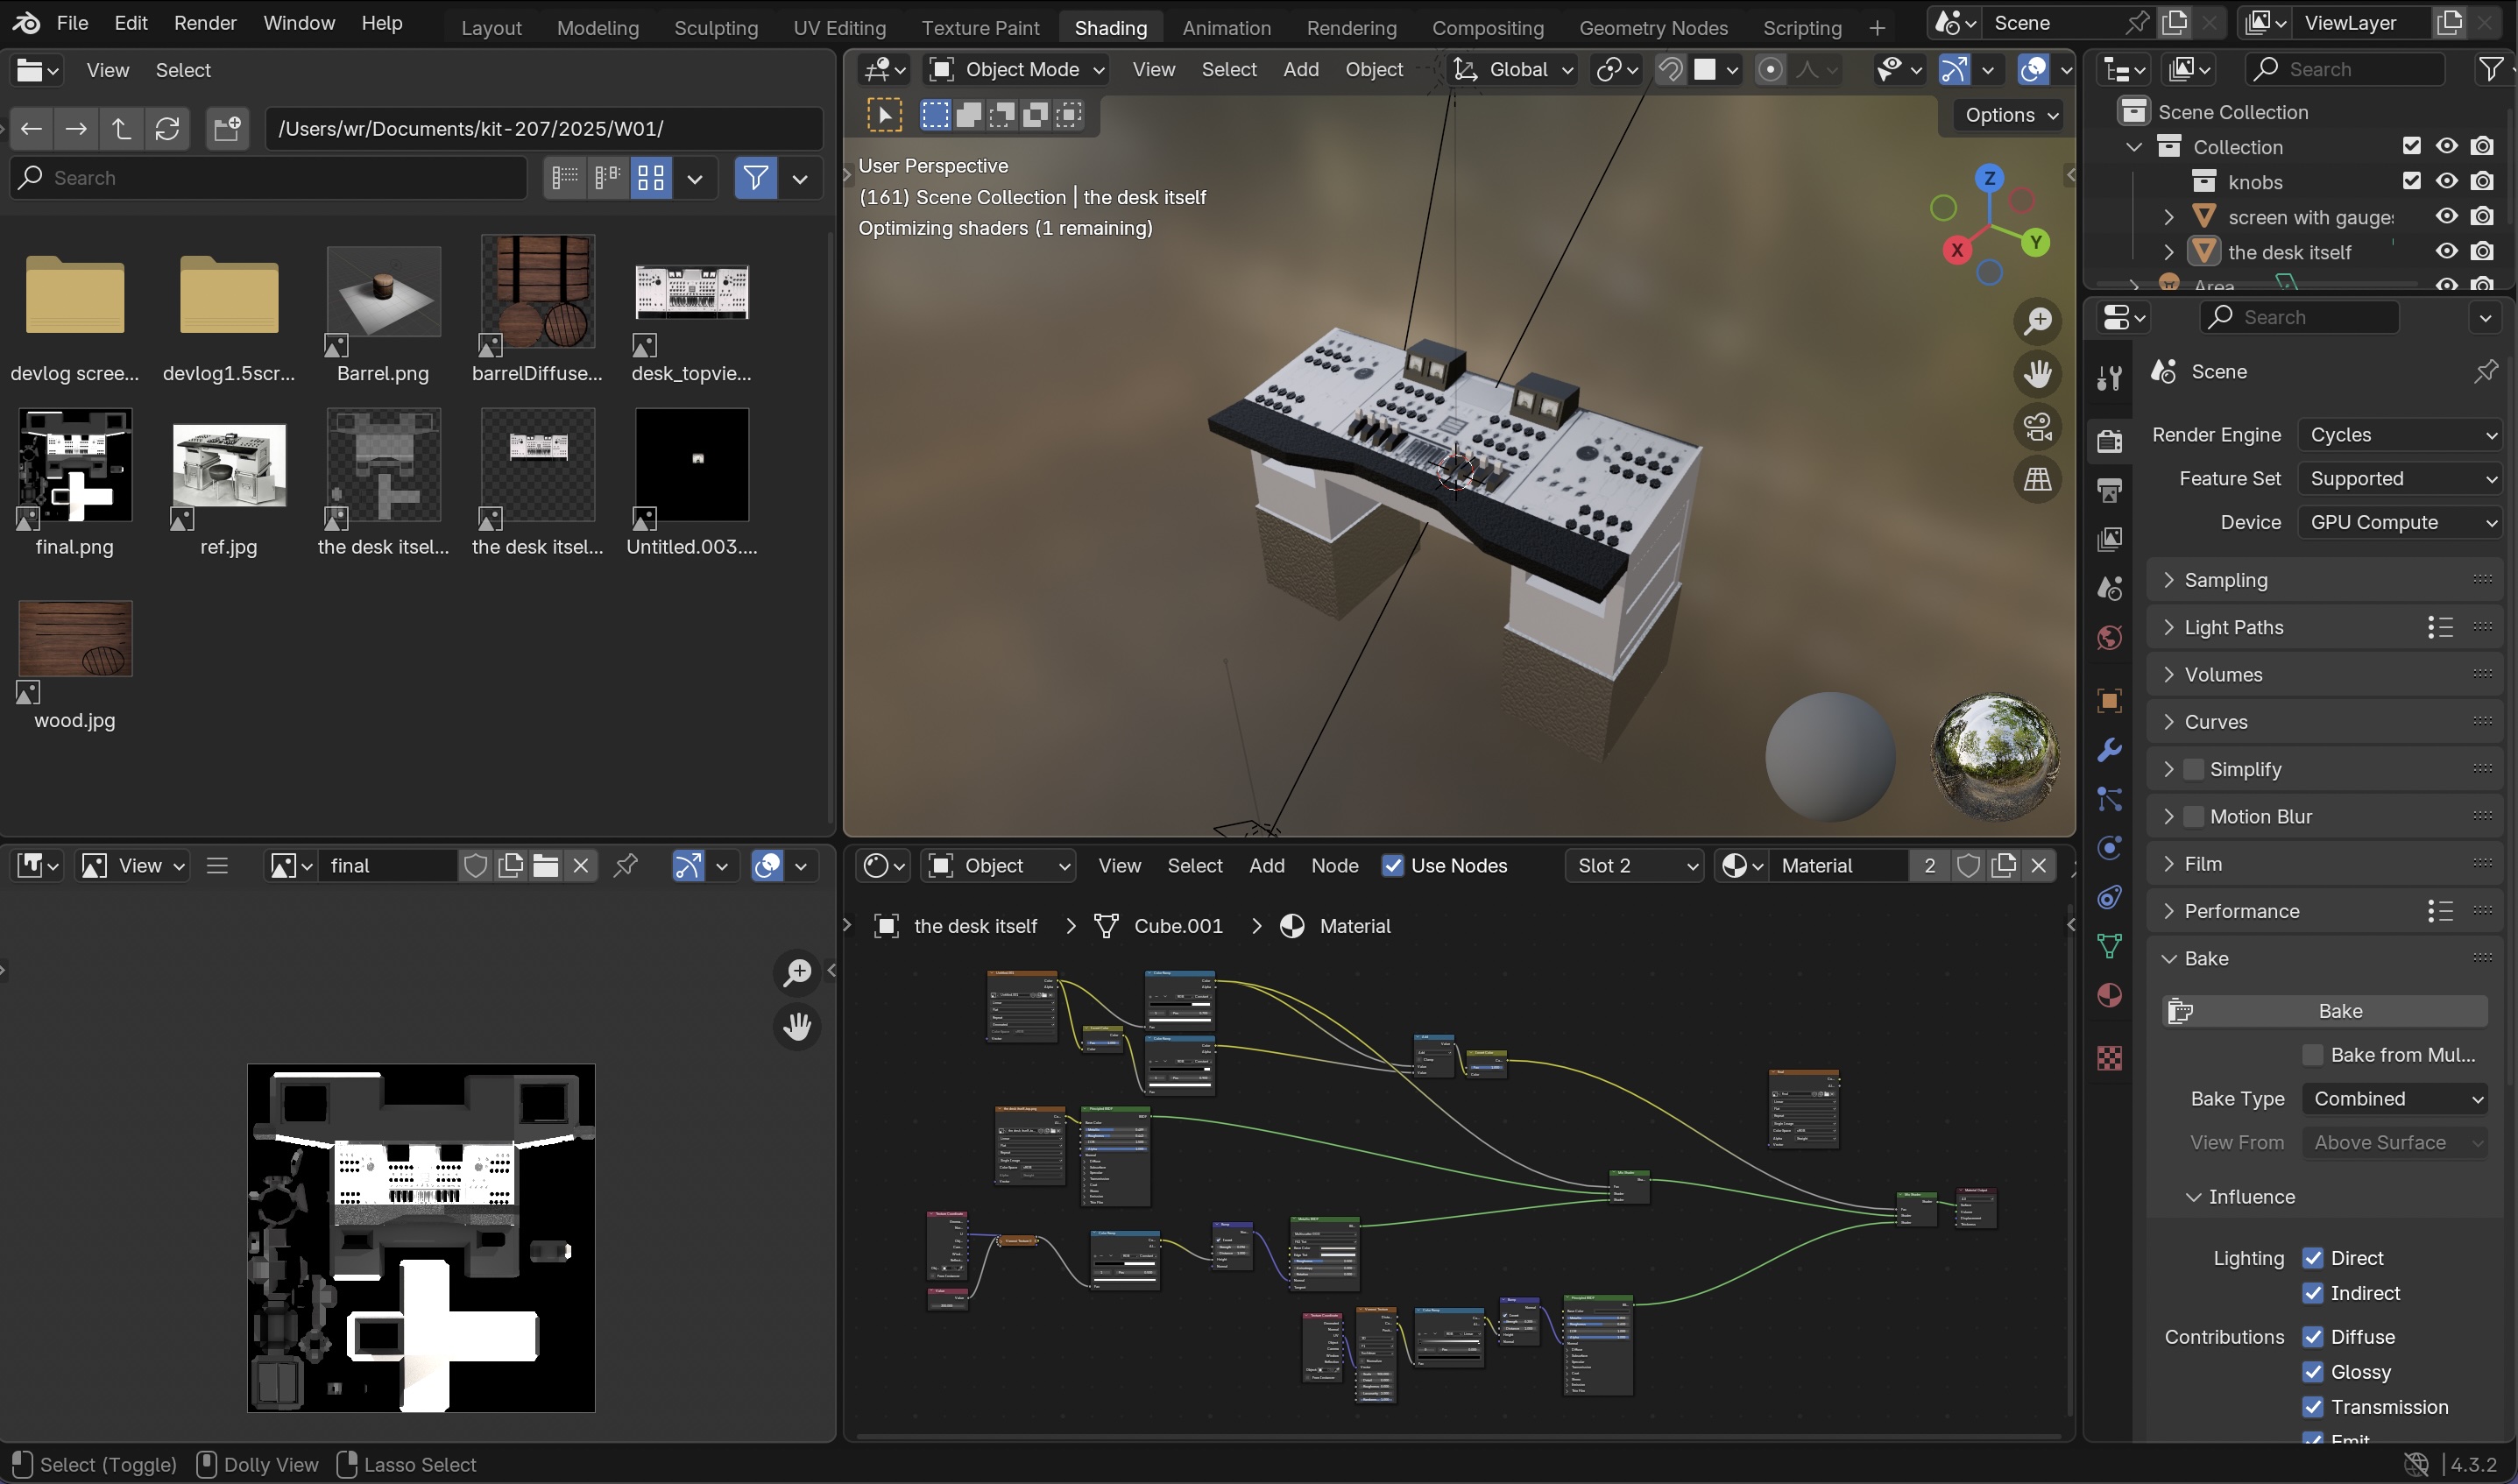The image size is (2518, 1484).
Task: Open the Output properties tab
Action: tap(2109, 490)
